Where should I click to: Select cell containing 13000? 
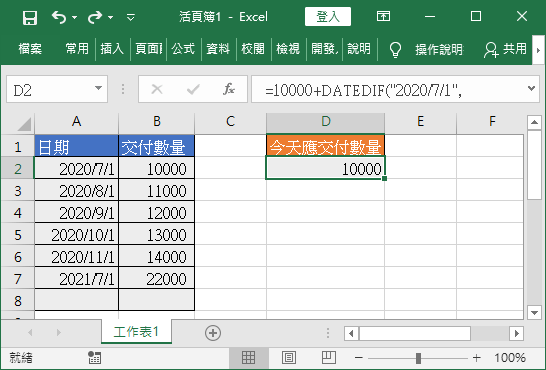tap(157, 234)
